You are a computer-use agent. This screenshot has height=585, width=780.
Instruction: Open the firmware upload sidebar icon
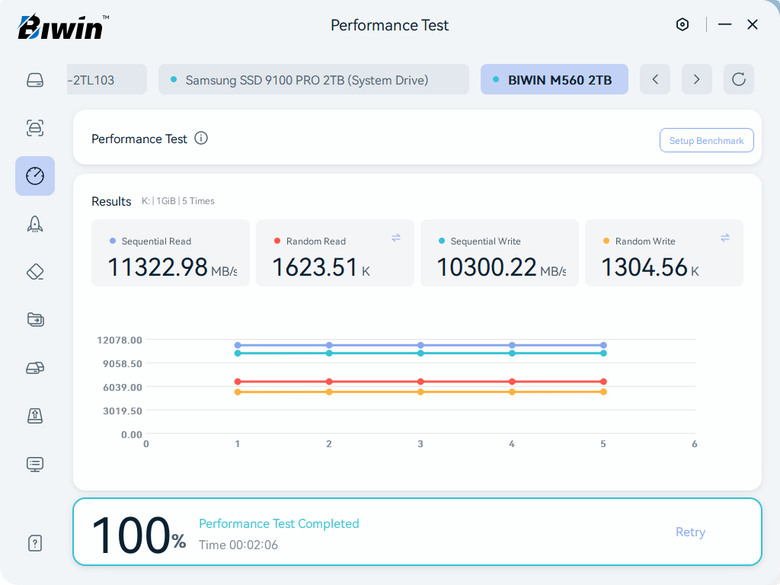point(35,415)
